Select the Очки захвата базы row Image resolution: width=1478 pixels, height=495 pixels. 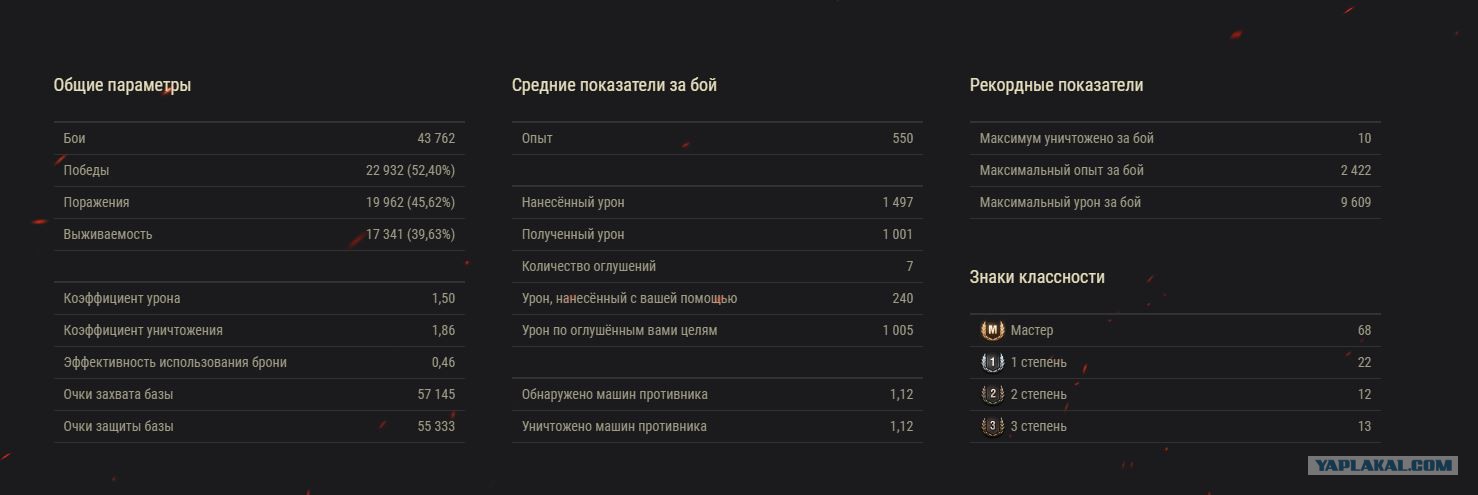pos(259,394)
